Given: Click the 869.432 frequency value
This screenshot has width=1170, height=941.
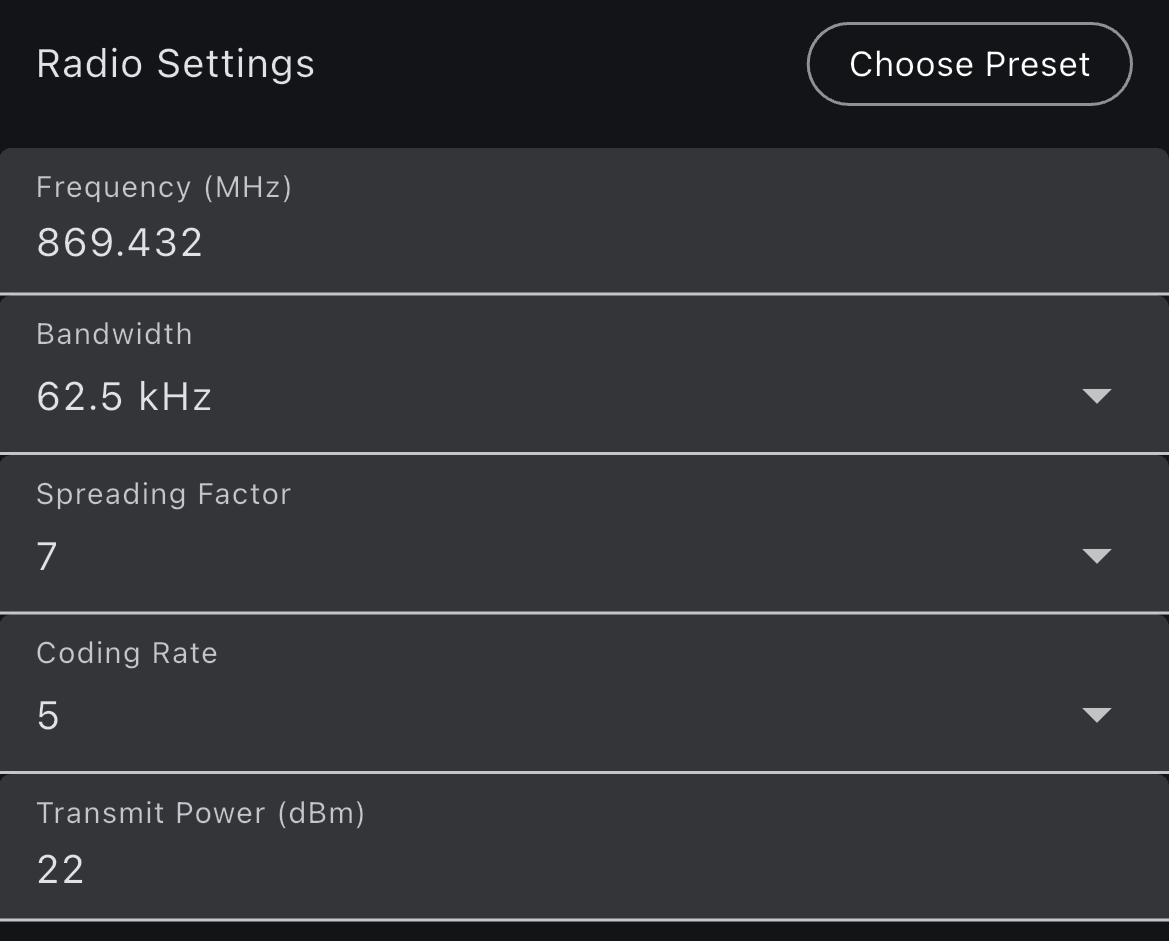Looking at the screenshot, I should [x=120, y=242].
